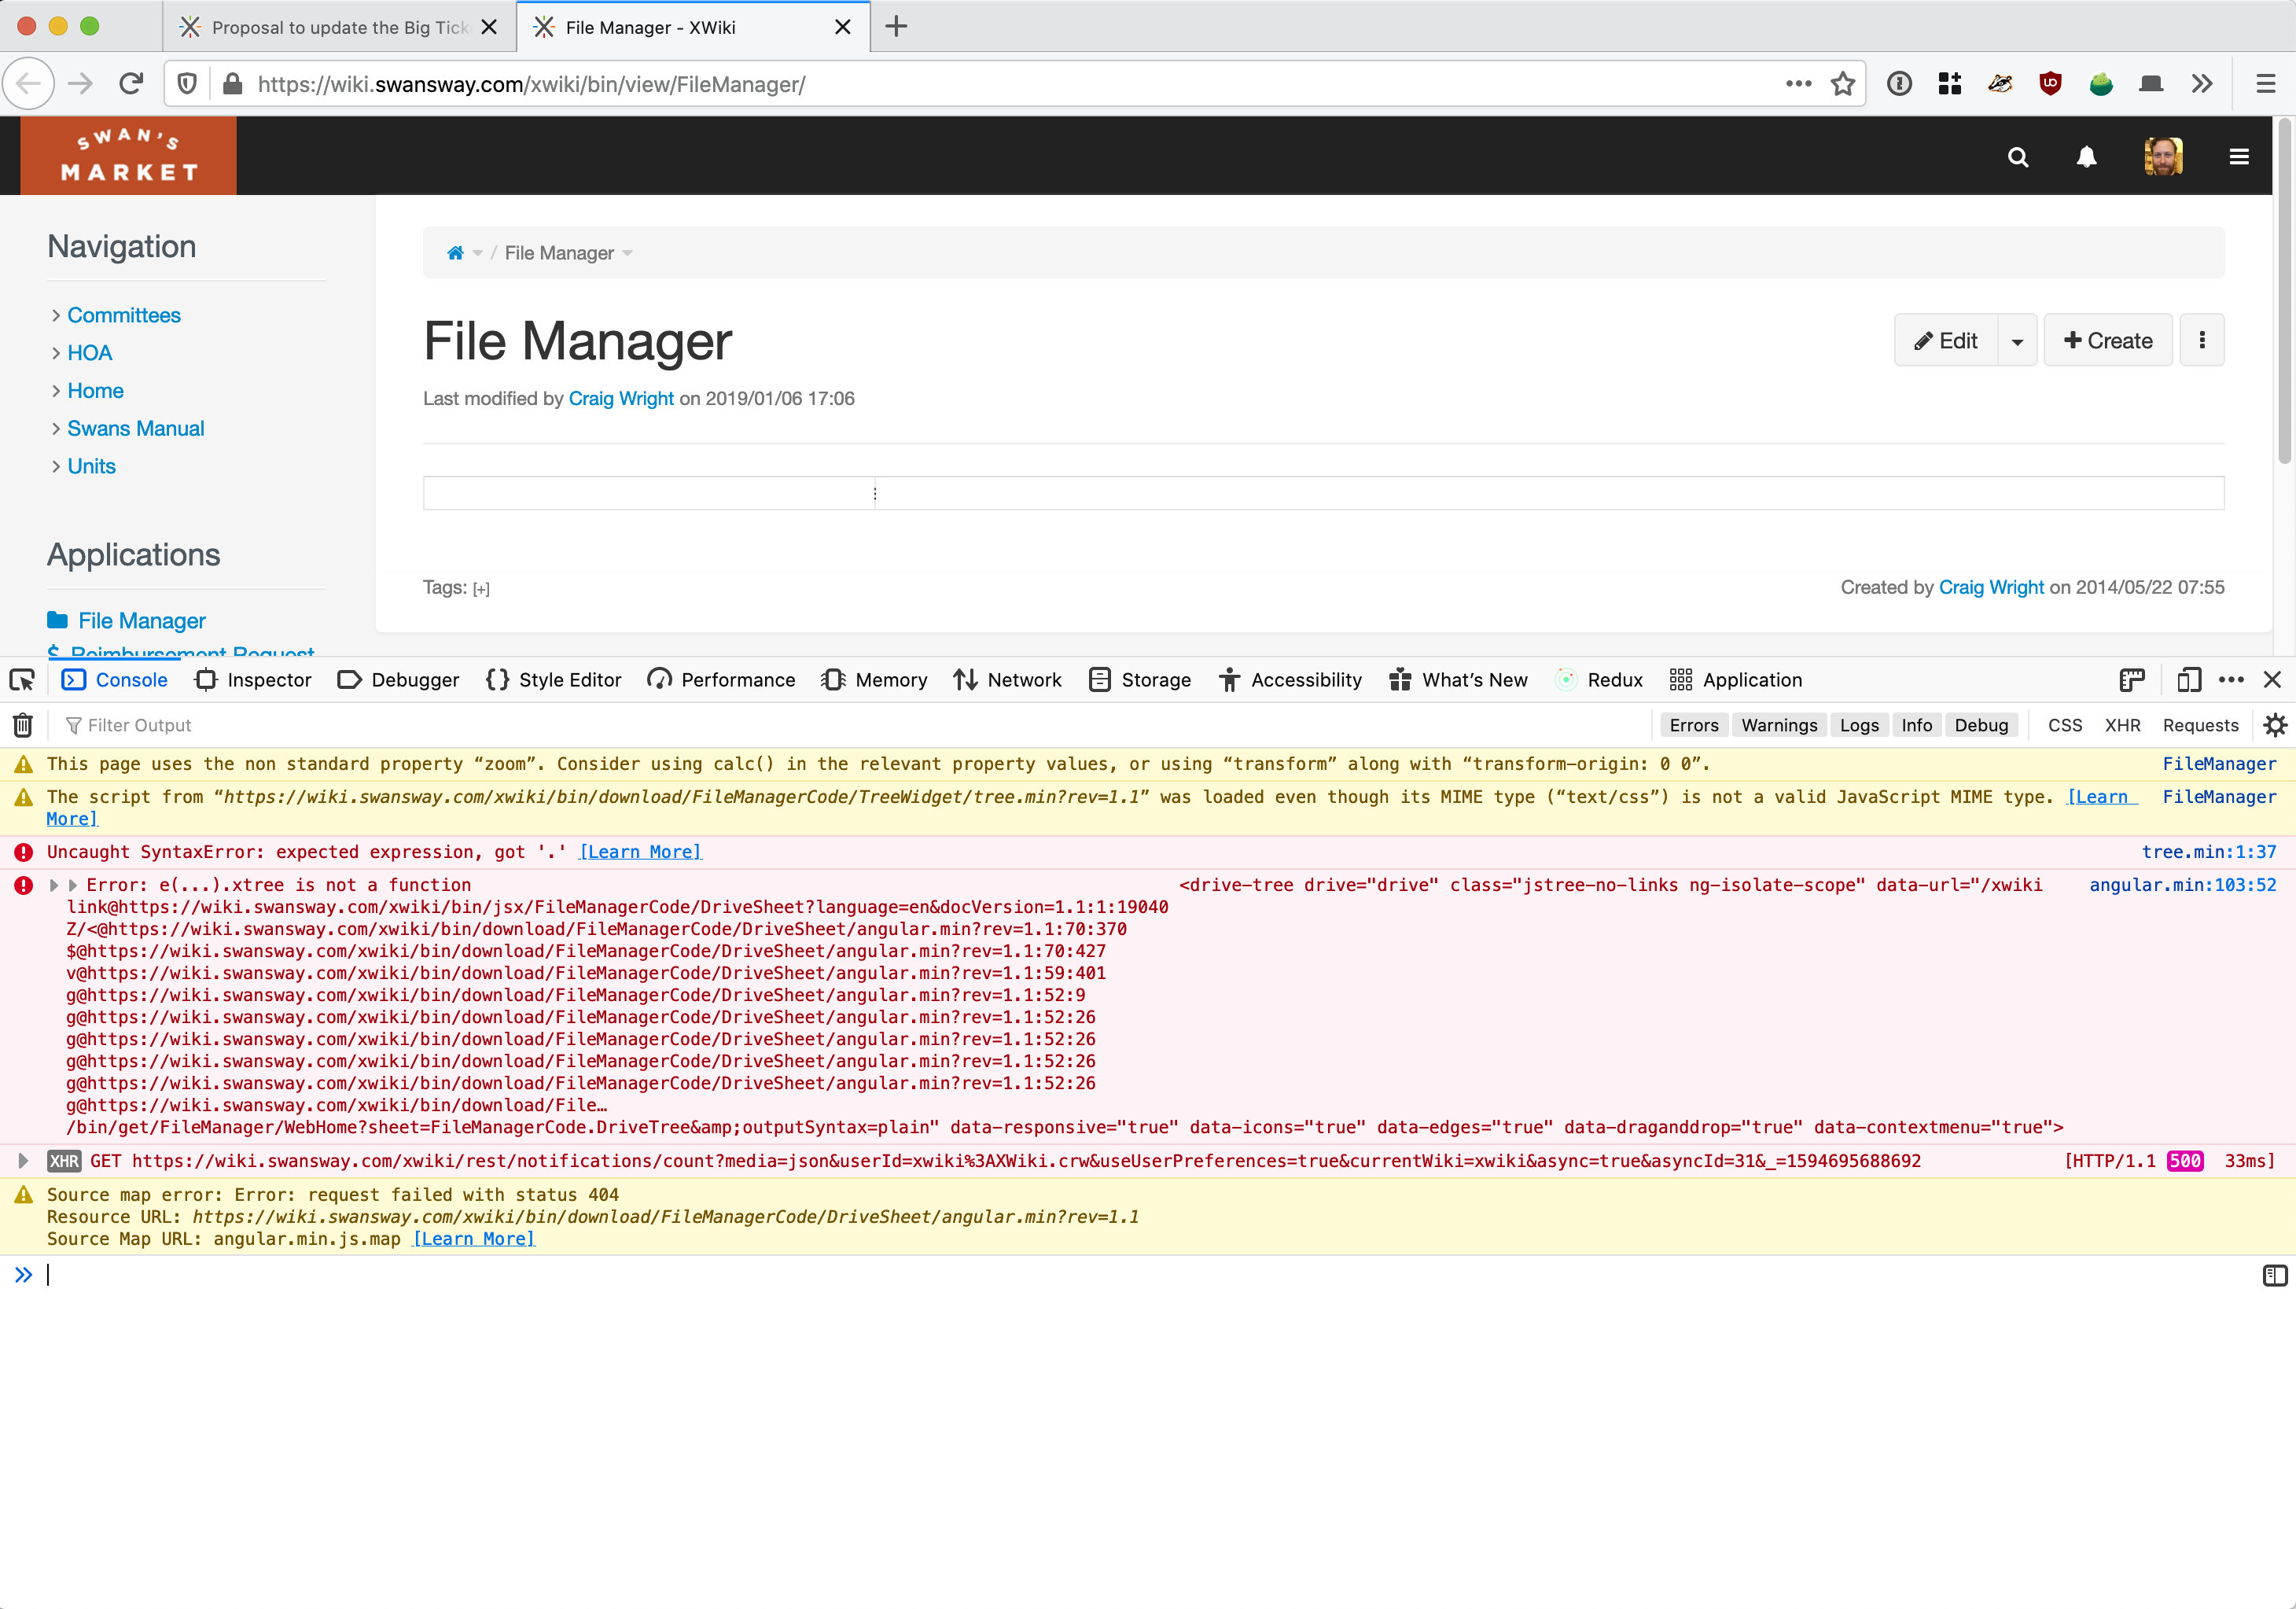Open the notifications bell
2296x1609 pixels.
pos(2087,157)
